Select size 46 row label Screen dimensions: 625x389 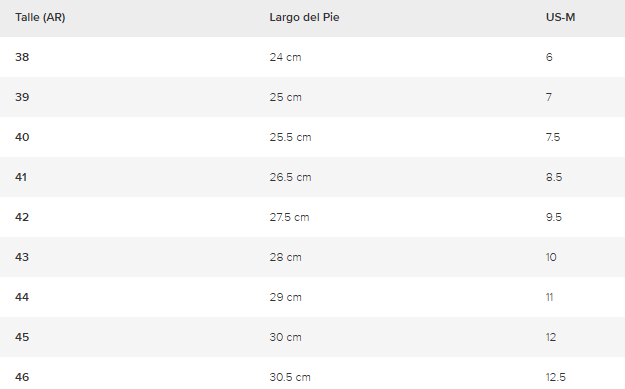click(22, 377)
